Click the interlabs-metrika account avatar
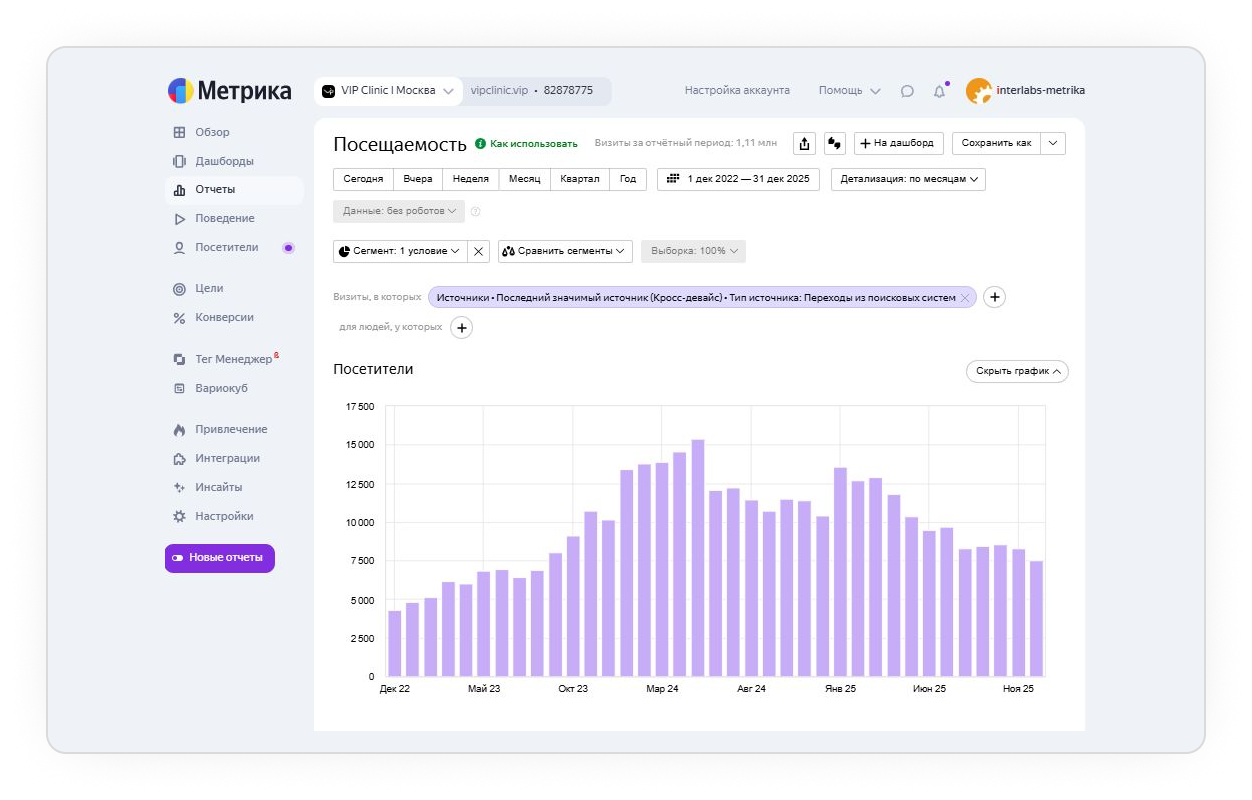The height and width of the screenshot is (800, 1252). click(x=978, y=91)
